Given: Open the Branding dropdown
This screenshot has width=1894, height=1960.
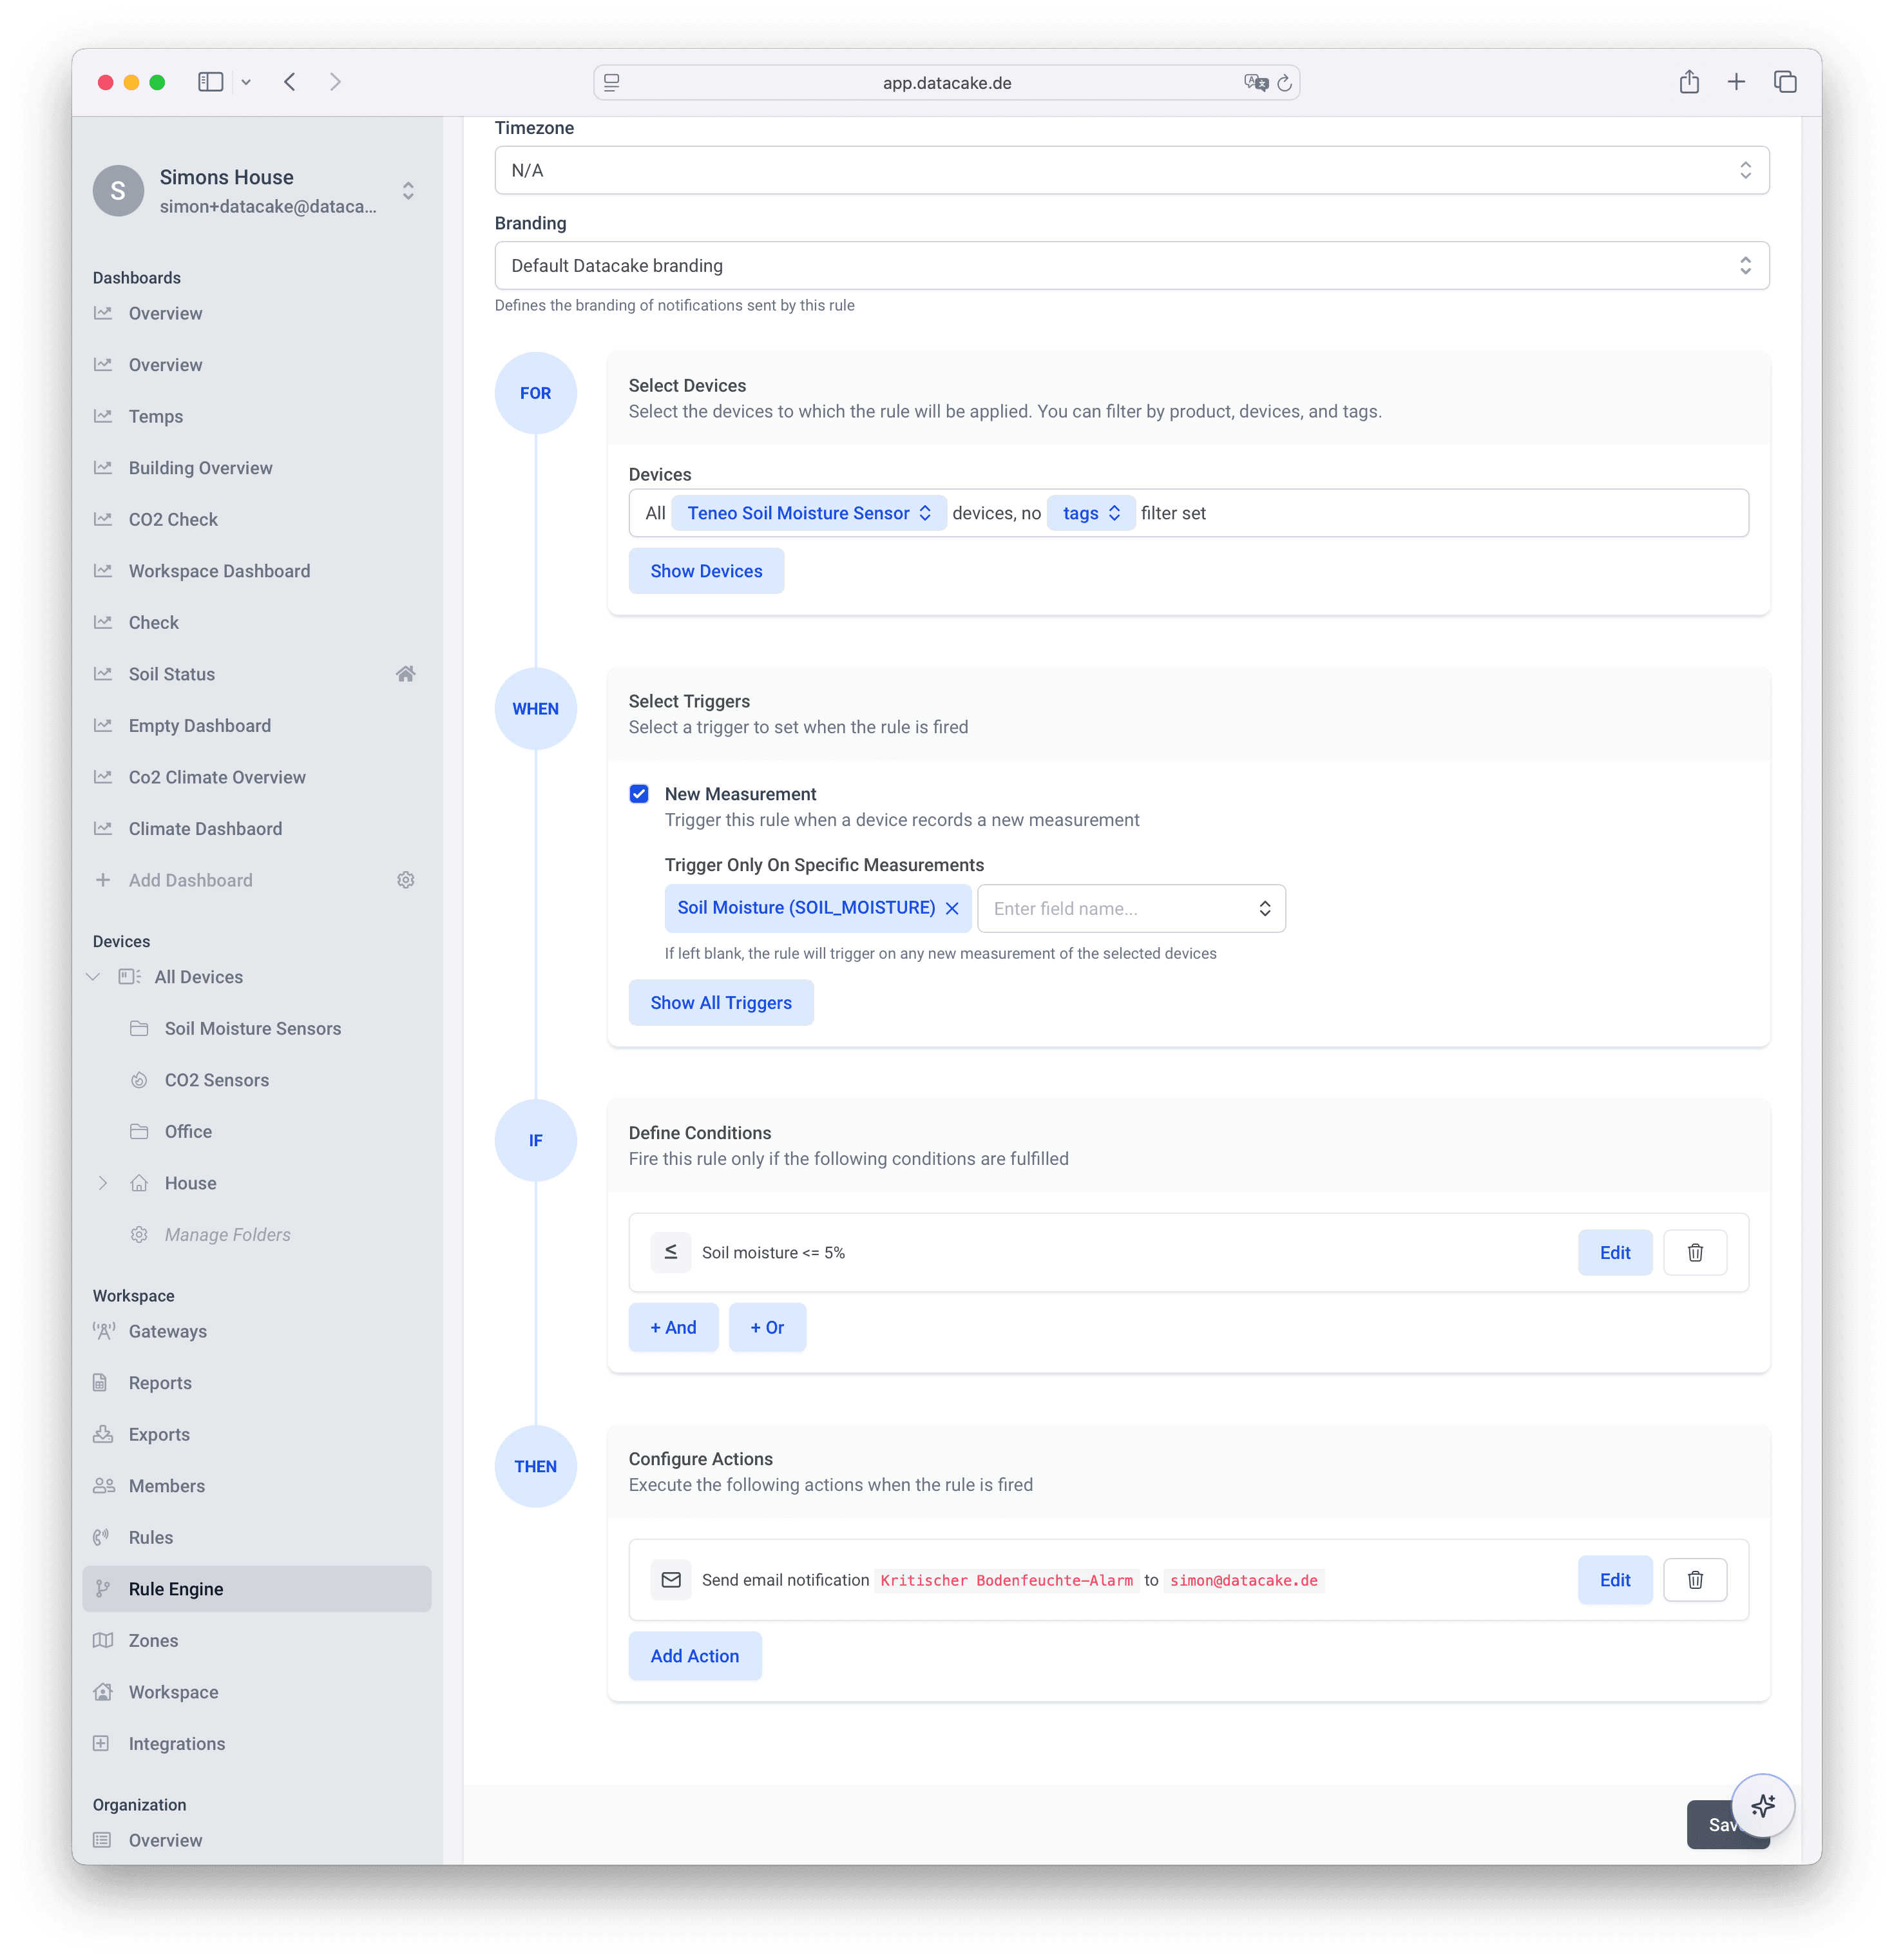Looking at the screenshot, I should coord(1131,265).
